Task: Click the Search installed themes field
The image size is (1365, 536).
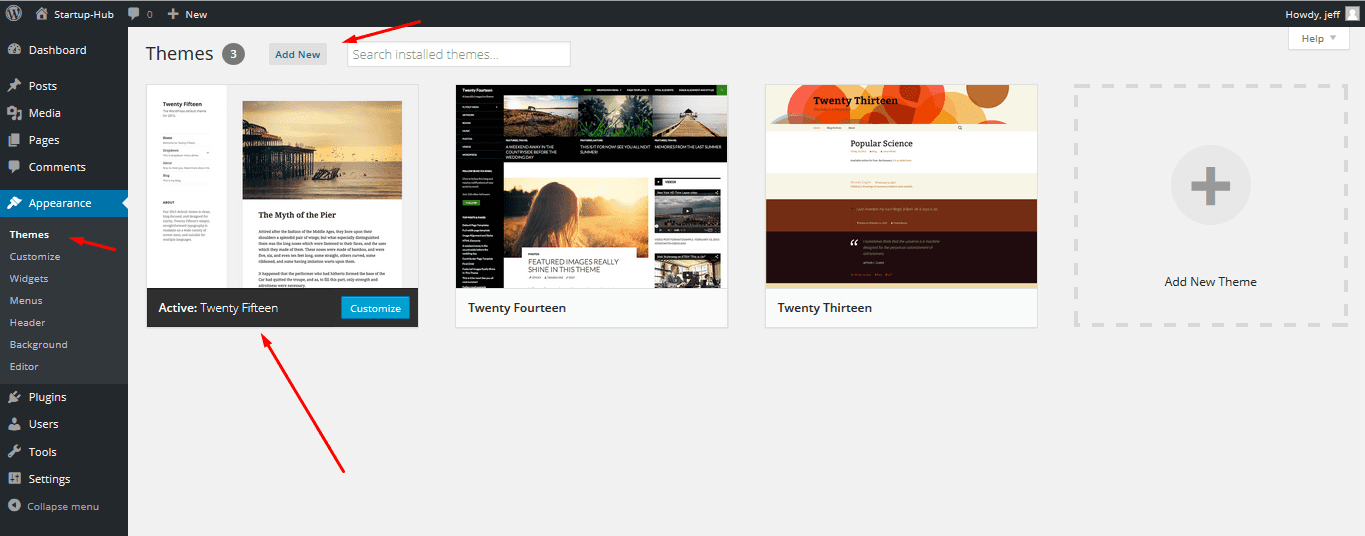Action: coord(458,54)
